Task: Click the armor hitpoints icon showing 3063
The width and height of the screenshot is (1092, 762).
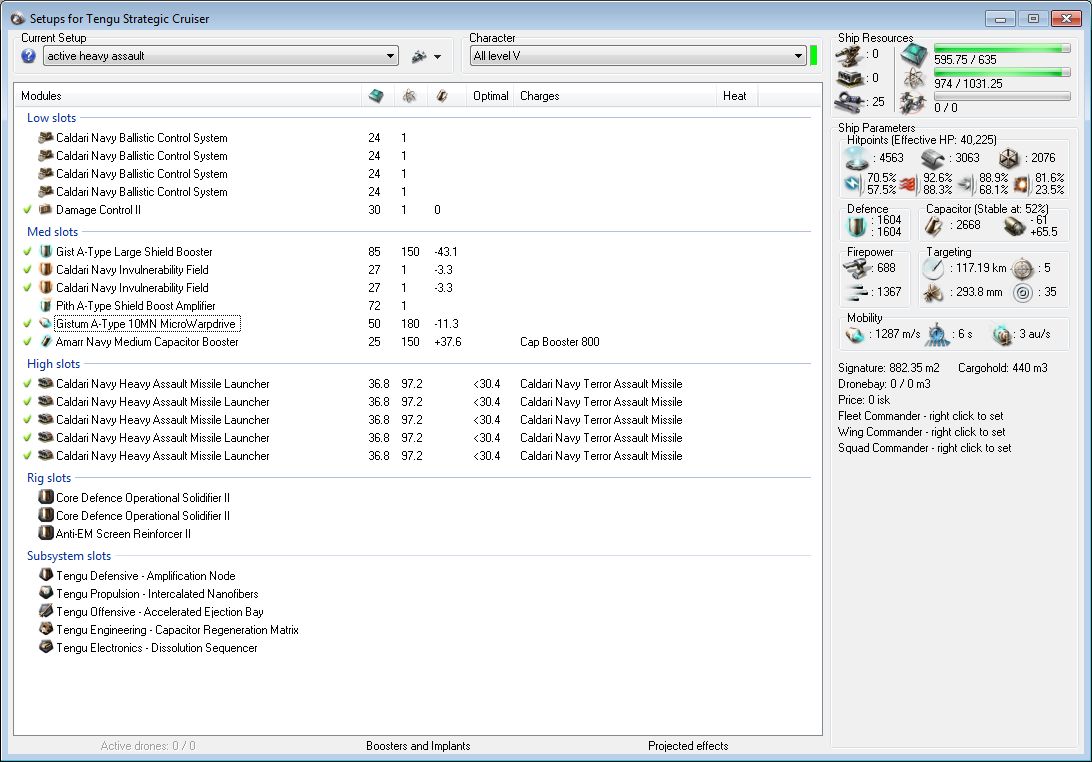Action: pyautogui.click(x=933, y=159)
